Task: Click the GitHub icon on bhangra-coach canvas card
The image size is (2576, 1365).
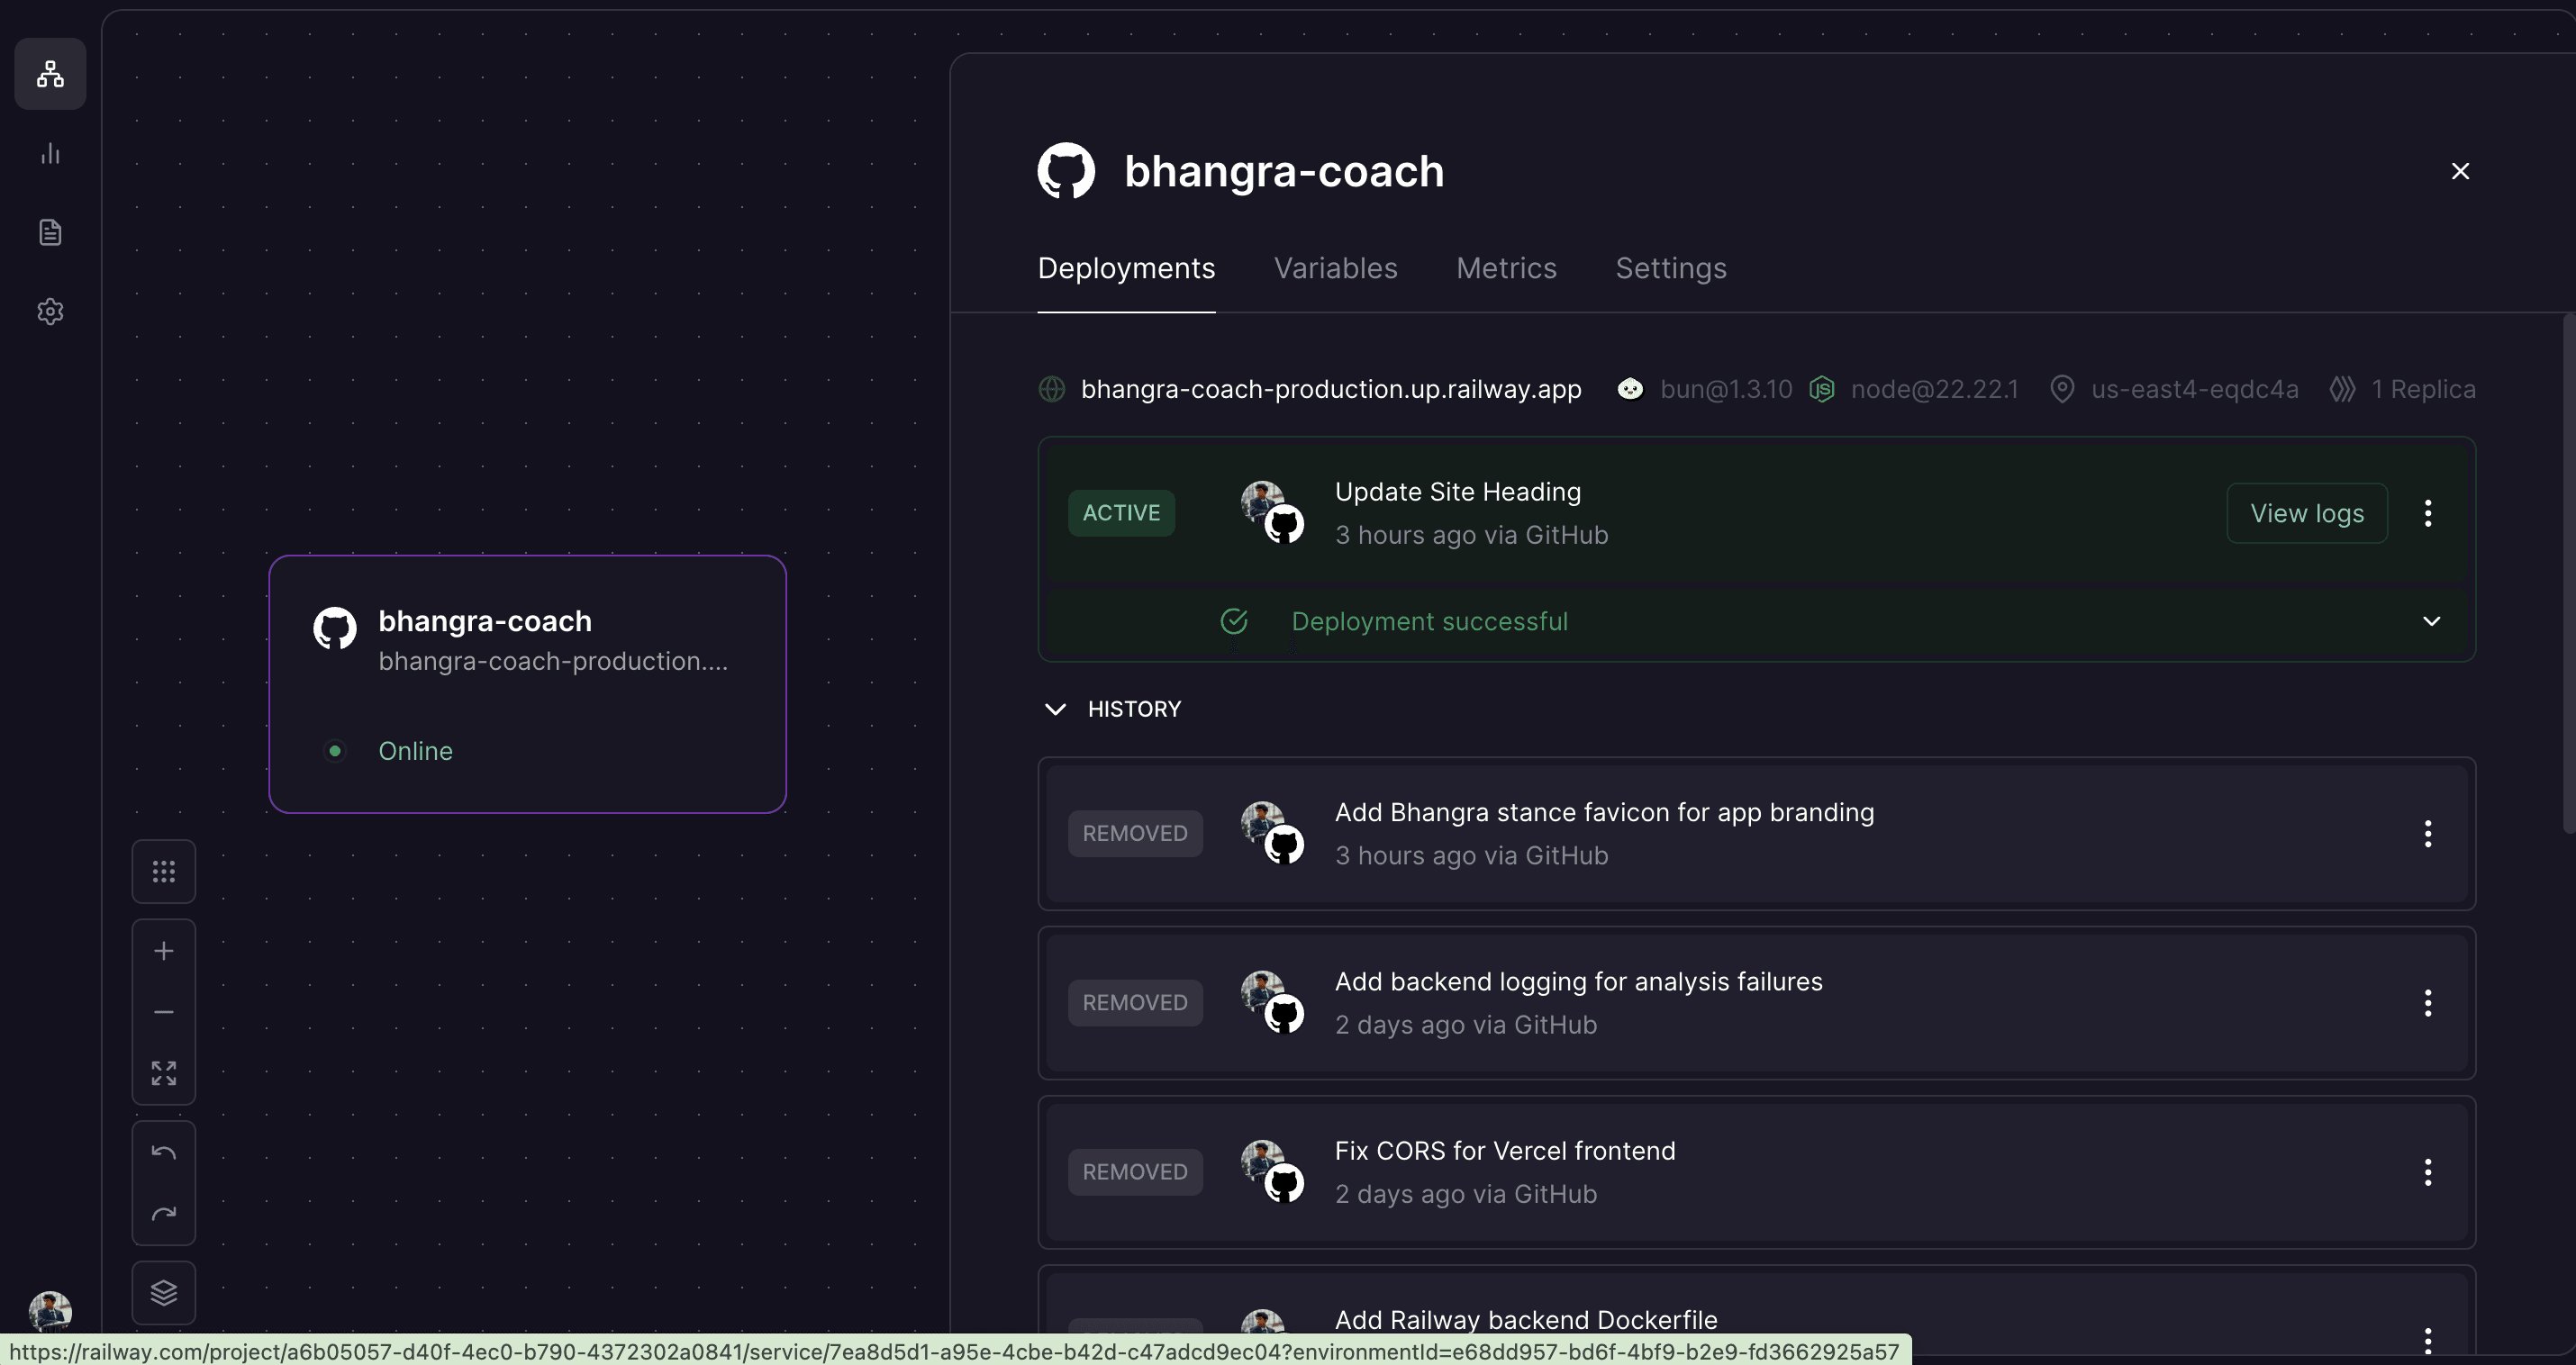Action: tap(335, 628)
